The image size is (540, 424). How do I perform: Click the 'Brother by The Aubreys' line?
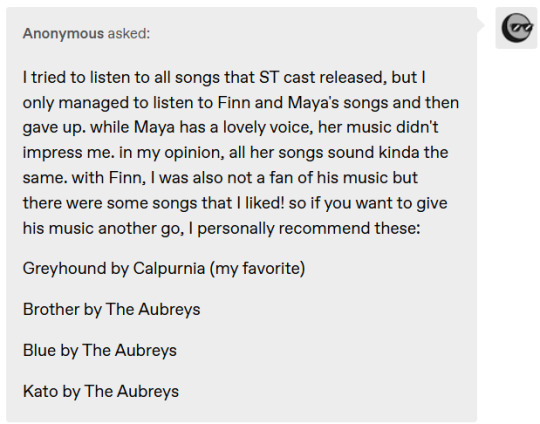coord(111,309)
